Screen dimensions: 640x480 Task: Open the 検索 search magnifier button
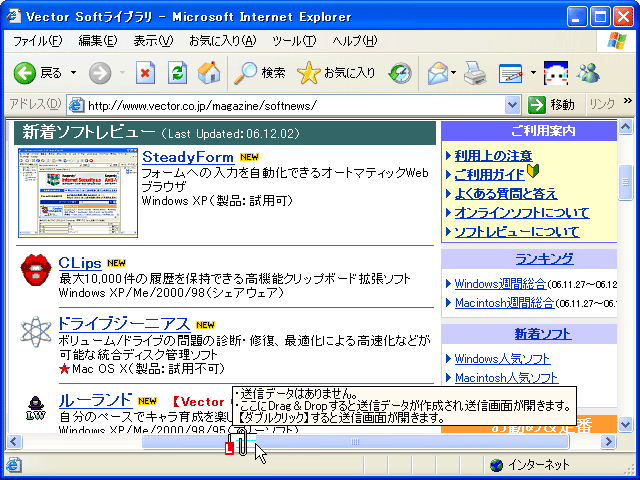click(260, 73)
